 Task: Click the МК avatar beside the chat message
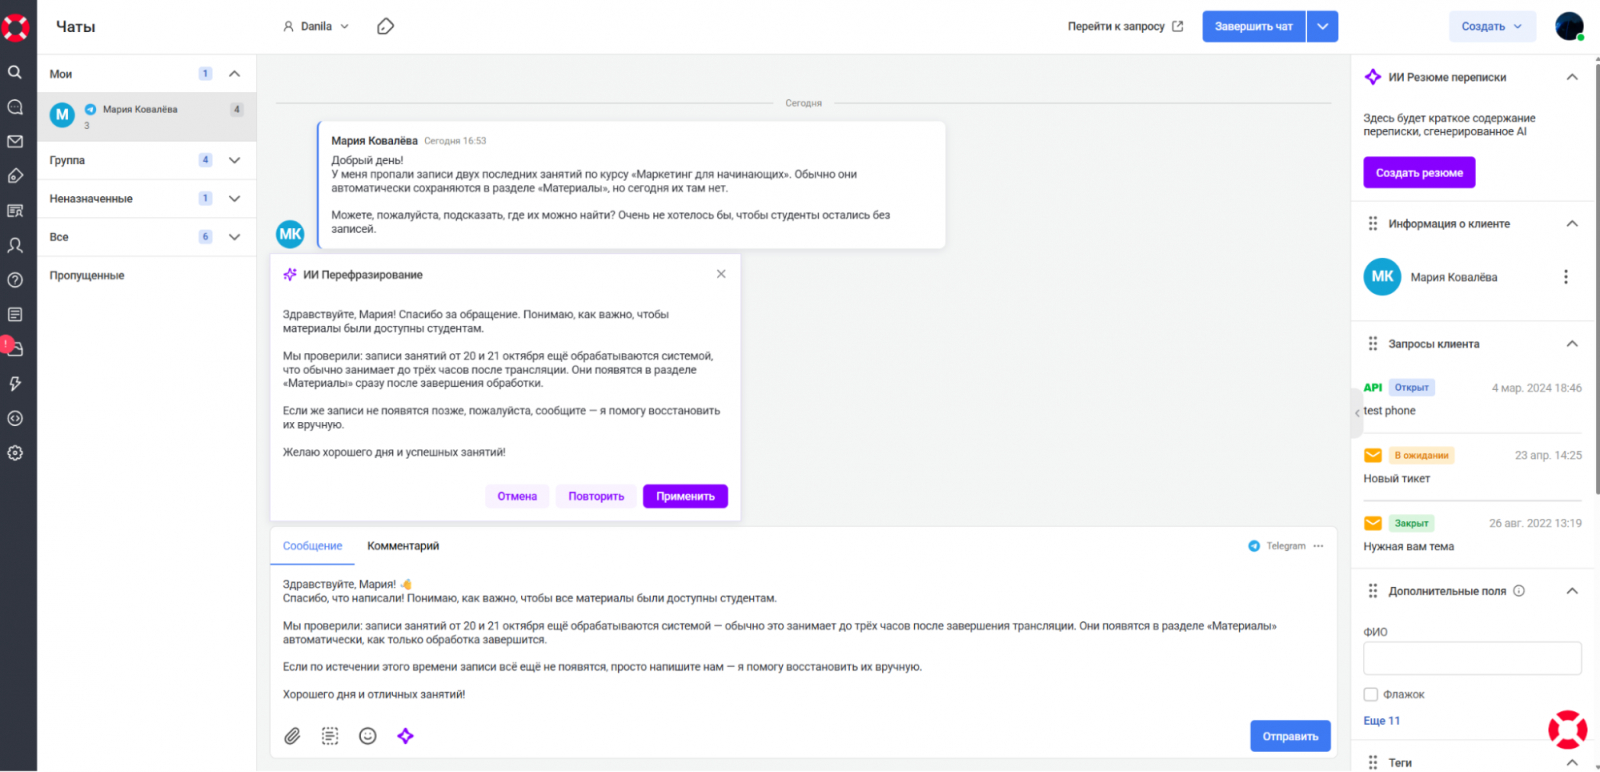point(290,234)
